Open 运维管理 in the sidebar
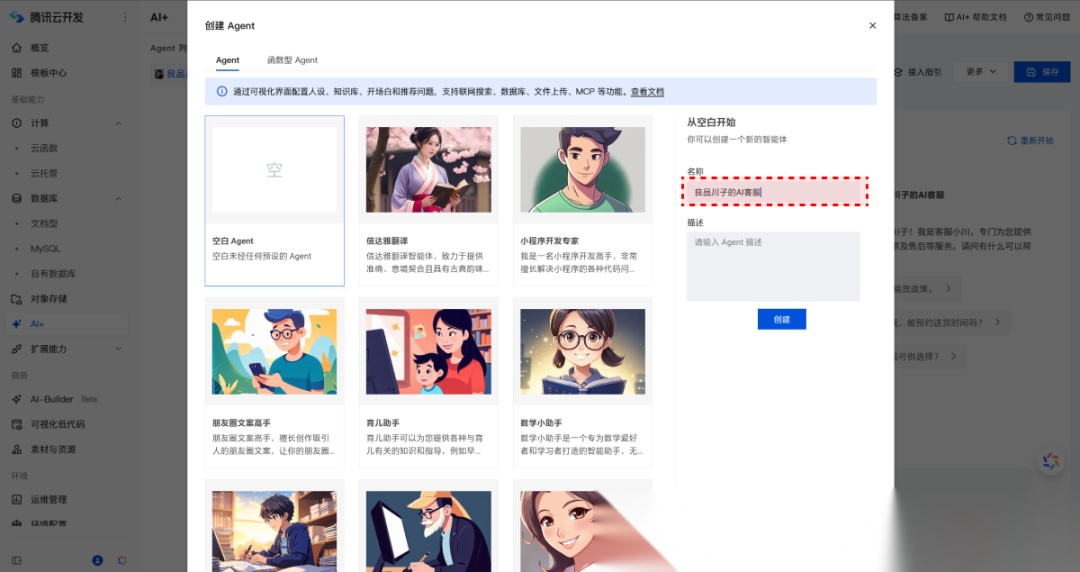The height and width of the screenshot is (572, 1080). tap(48, 499)
